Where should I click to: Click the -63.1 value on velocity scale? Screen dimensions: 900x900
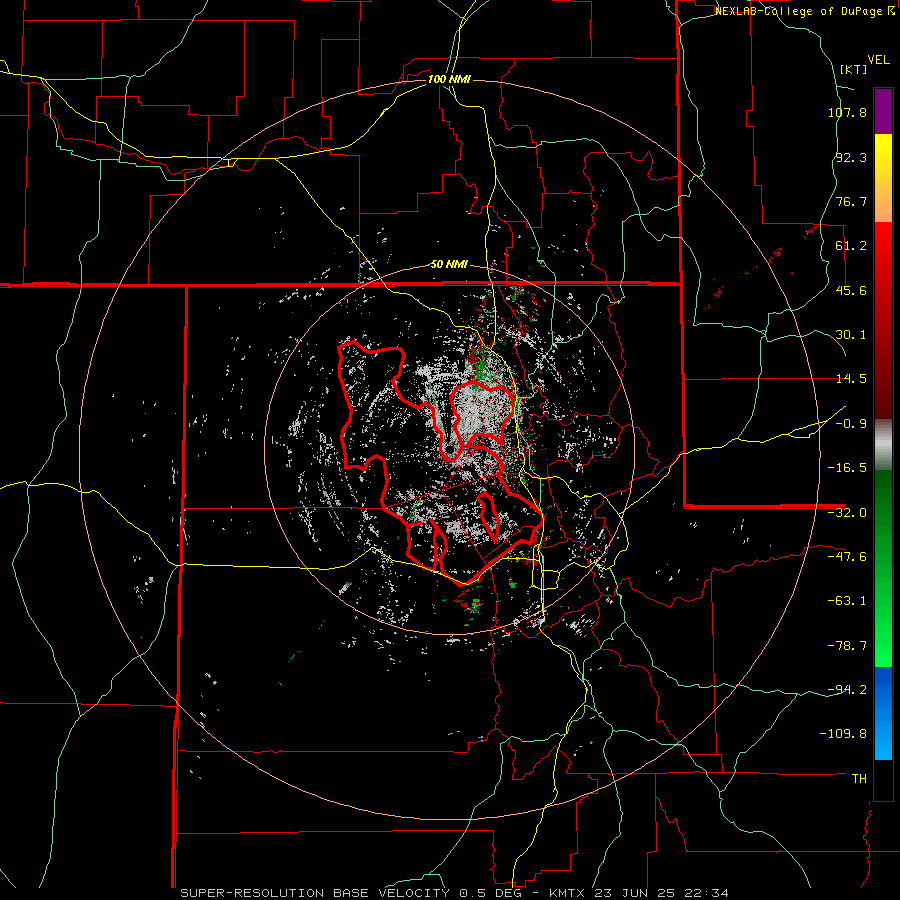click(x=847, y=601)
